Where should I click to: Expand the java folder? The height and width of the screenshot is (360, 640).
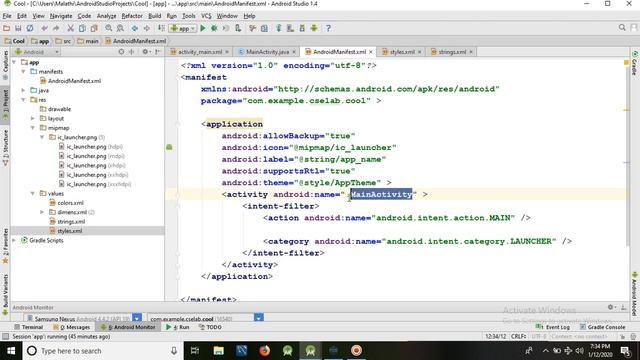23,90
